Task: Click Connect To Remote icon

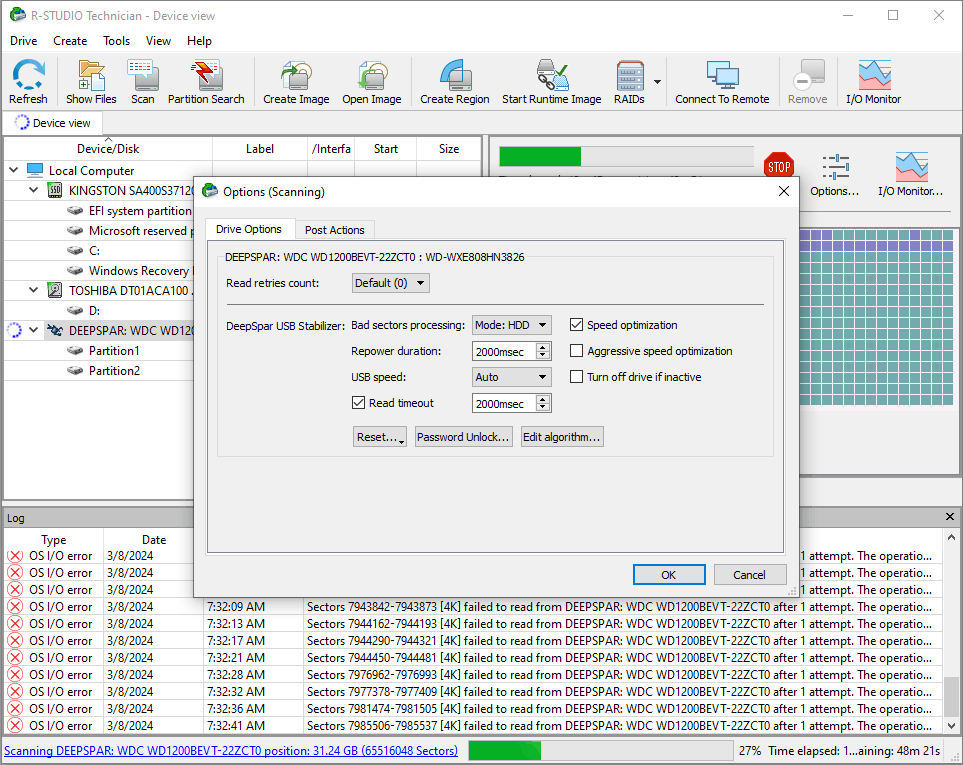Action: pyautogui.click(x=722, y=82)
